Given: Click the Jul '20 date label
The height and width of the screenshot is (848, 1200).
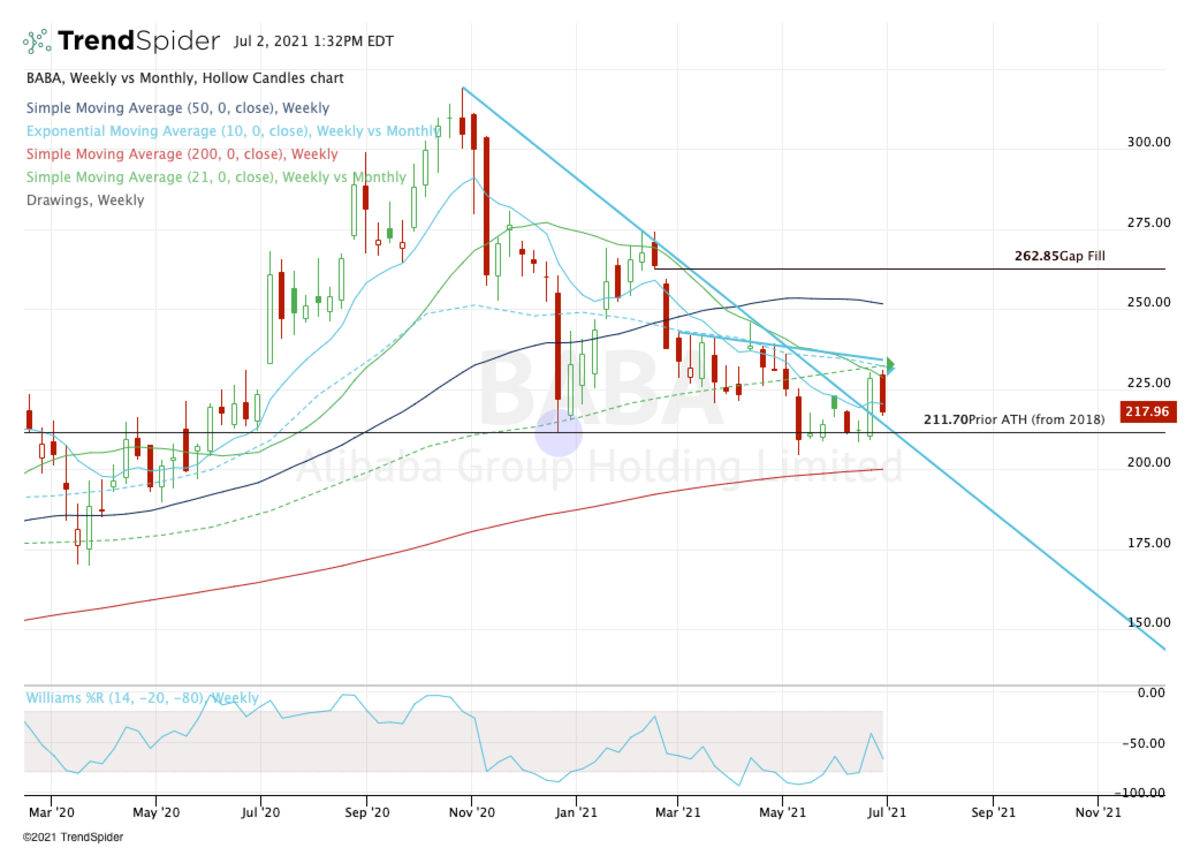Looking at the screenshot, I should (260, 813).
